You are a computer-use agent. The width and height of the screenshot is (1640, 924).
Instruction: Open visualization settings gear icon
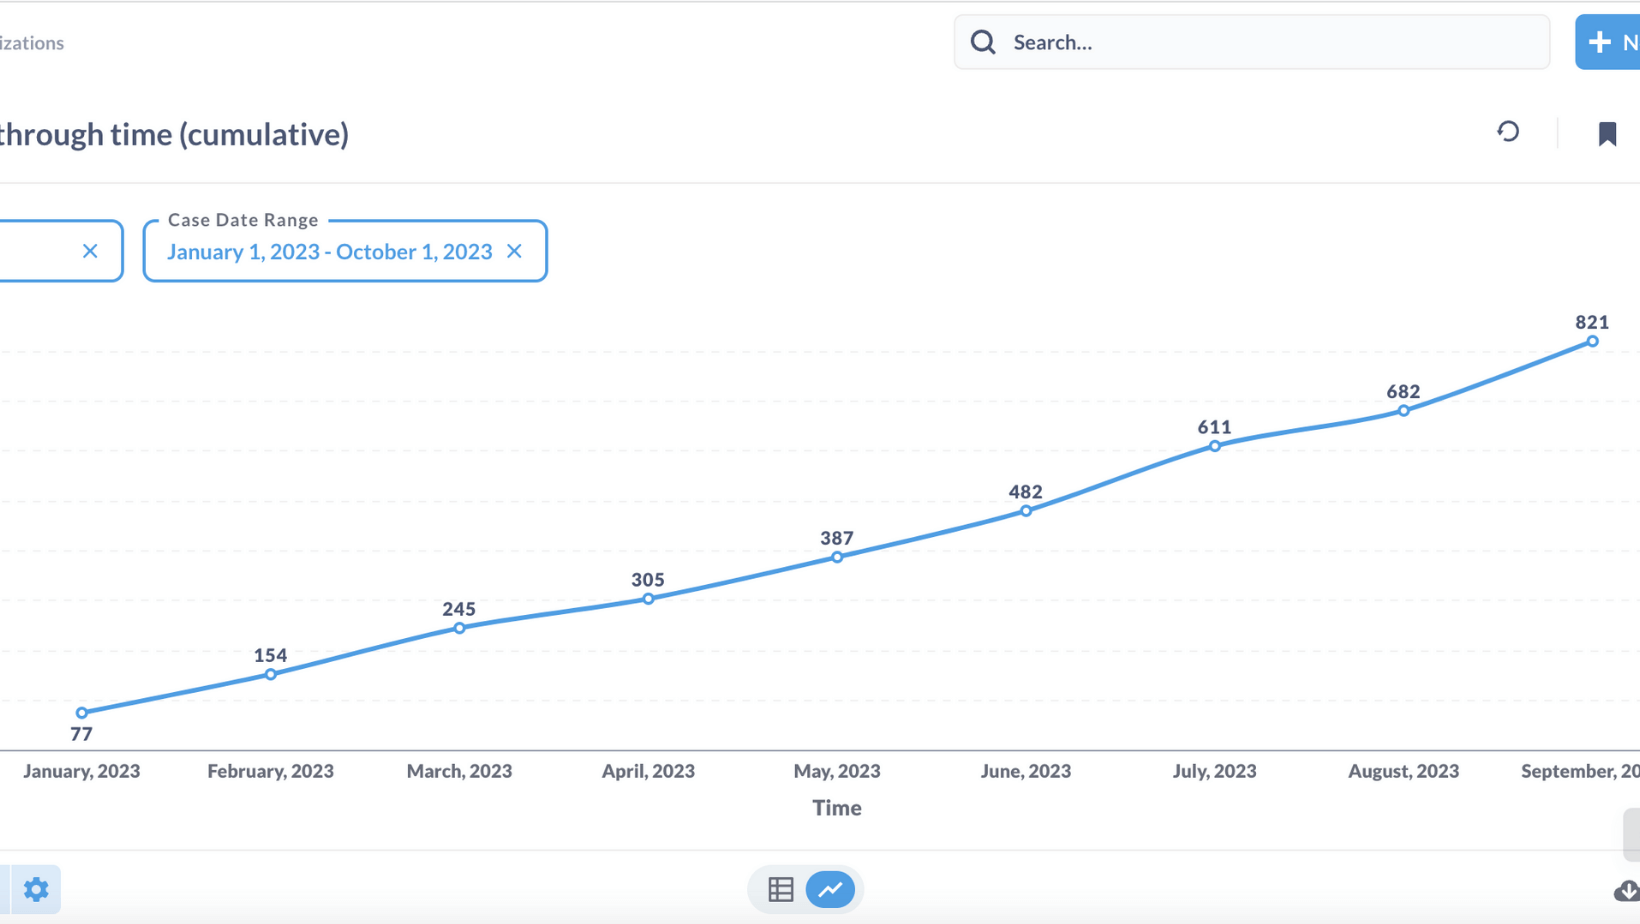point(36,889)
